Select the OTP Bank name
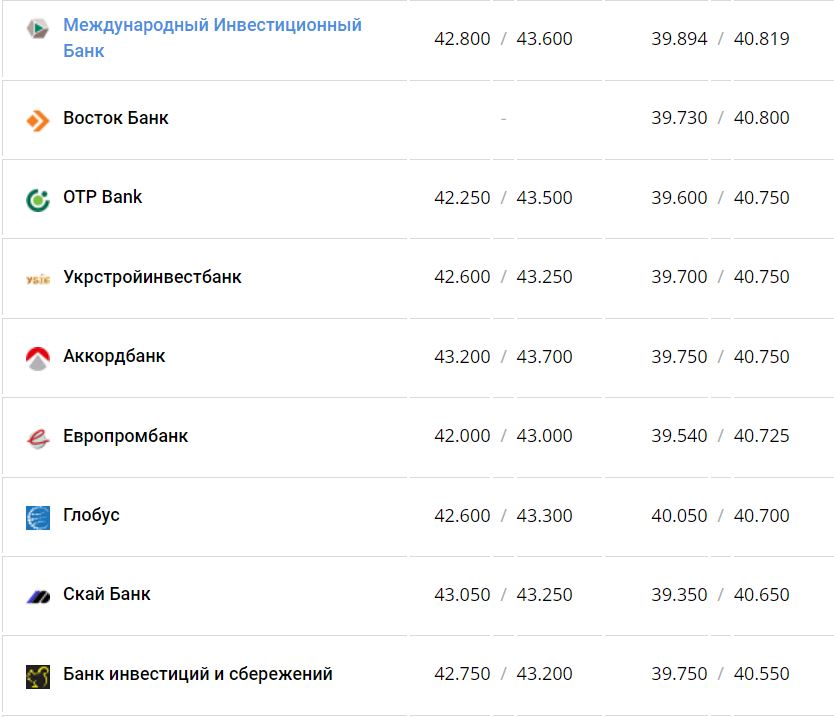Screen dimensions: 834x717 coord(103,197)
